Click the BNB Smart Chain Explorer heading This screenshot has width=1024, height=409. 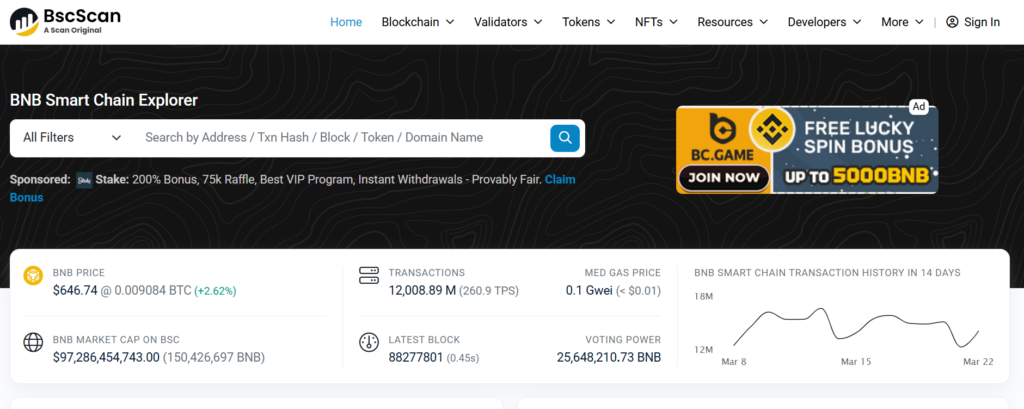pyautogui.click(x=104, y=101)
